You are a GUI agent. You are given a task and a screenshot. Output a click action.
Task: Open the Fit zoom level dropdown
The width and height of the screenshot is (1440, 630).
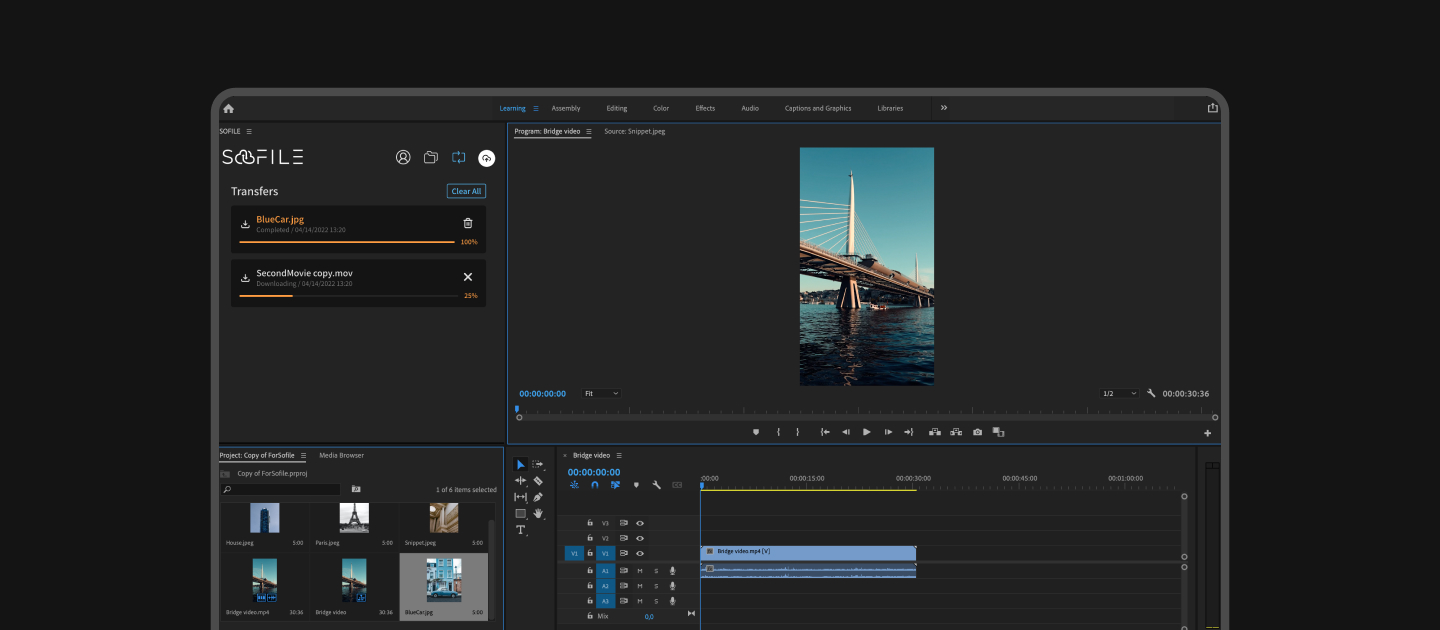click(x=601, y=394)
